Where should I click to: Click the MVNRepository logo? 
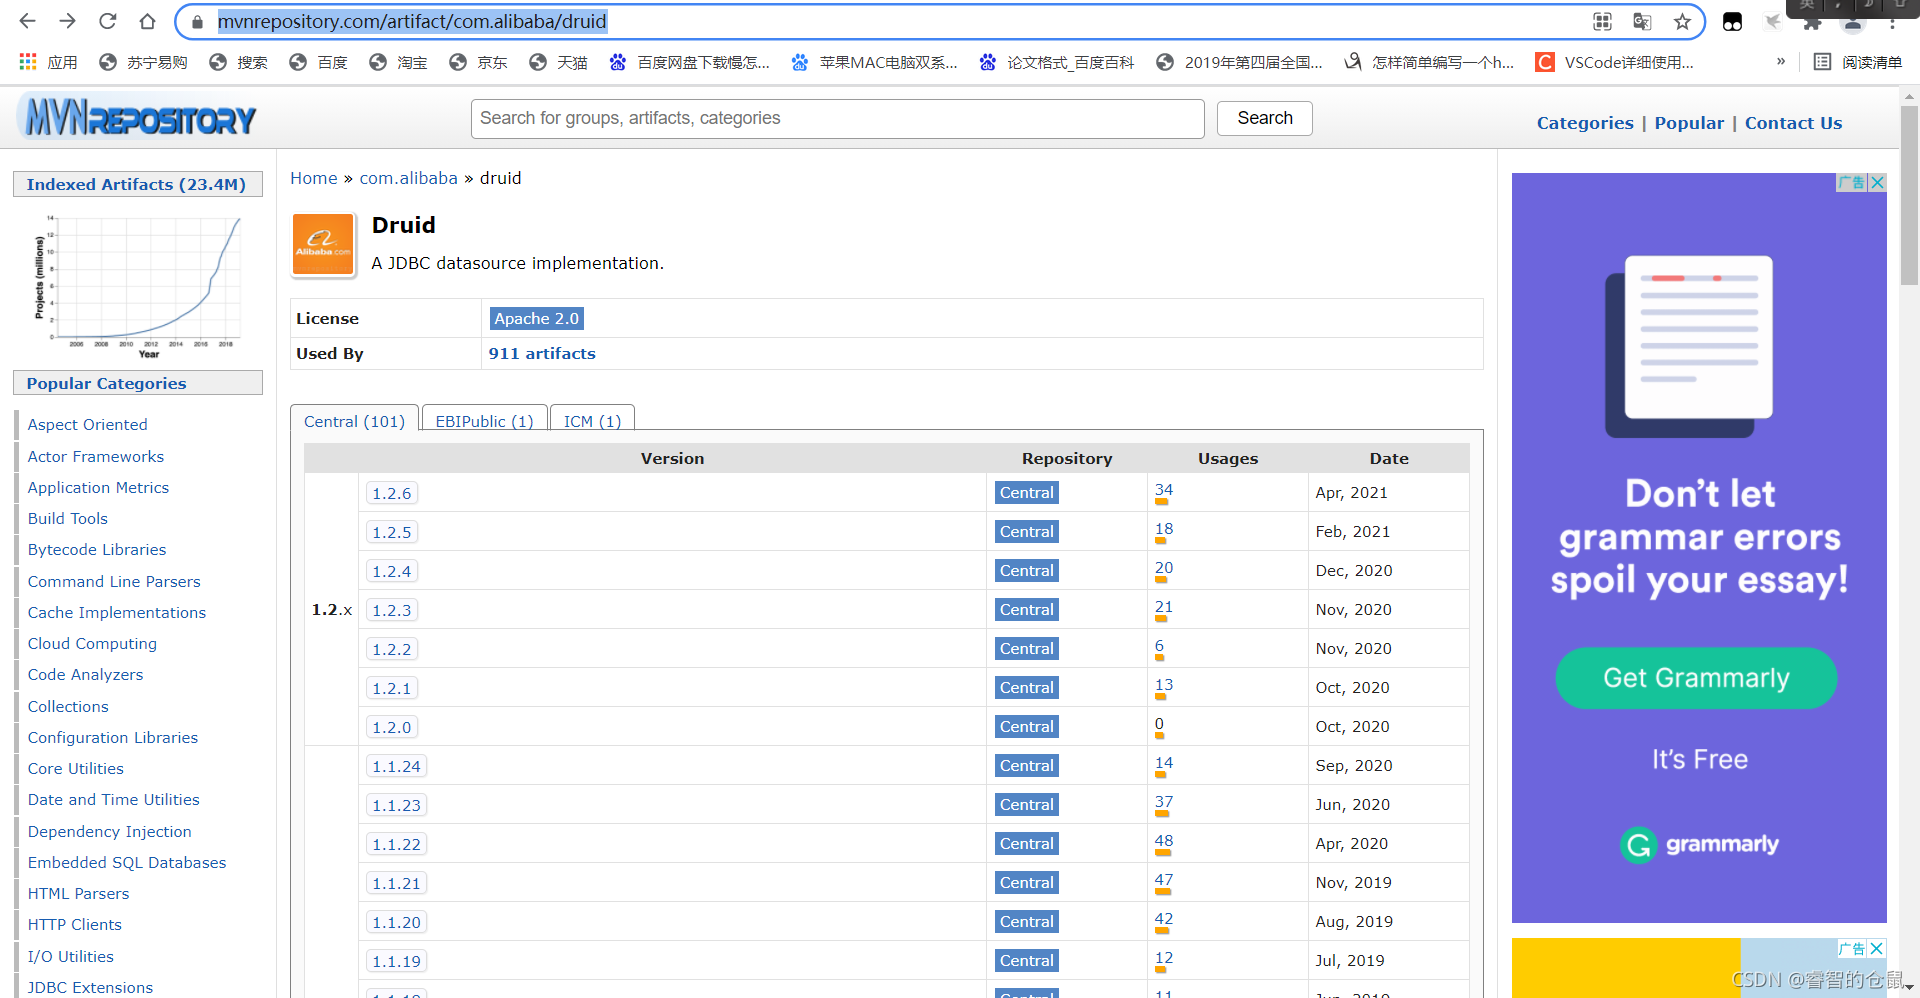pos(138,118)
